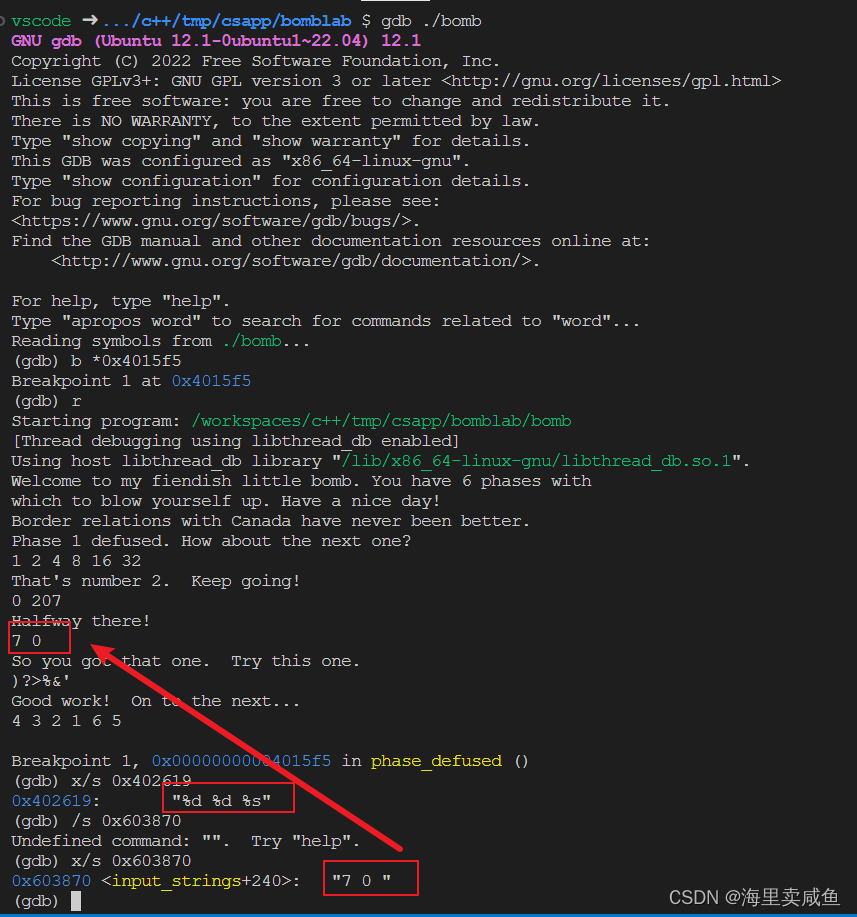Click the 'phase_defused' function name

click(436, 761)
